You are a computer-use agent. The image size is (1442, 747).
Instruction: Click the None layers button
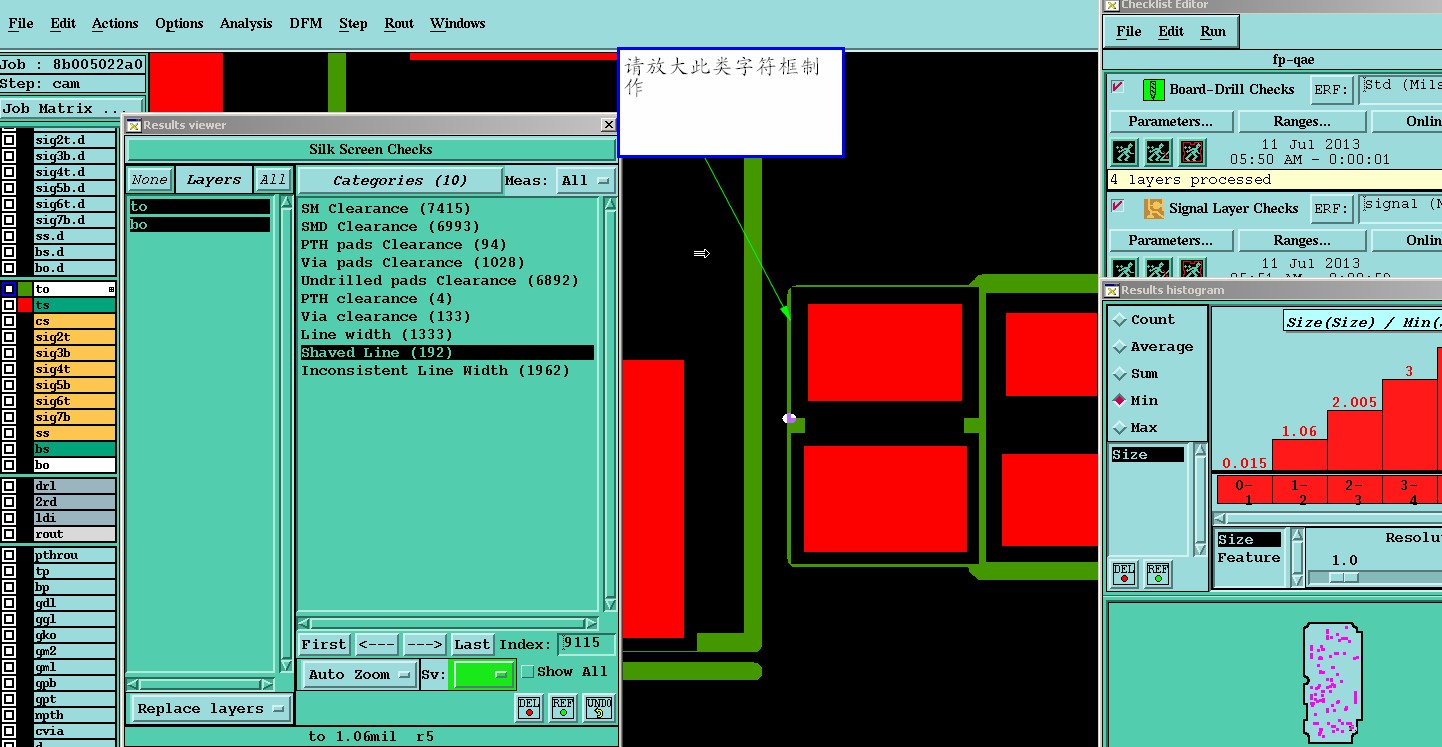click(149, 180)
